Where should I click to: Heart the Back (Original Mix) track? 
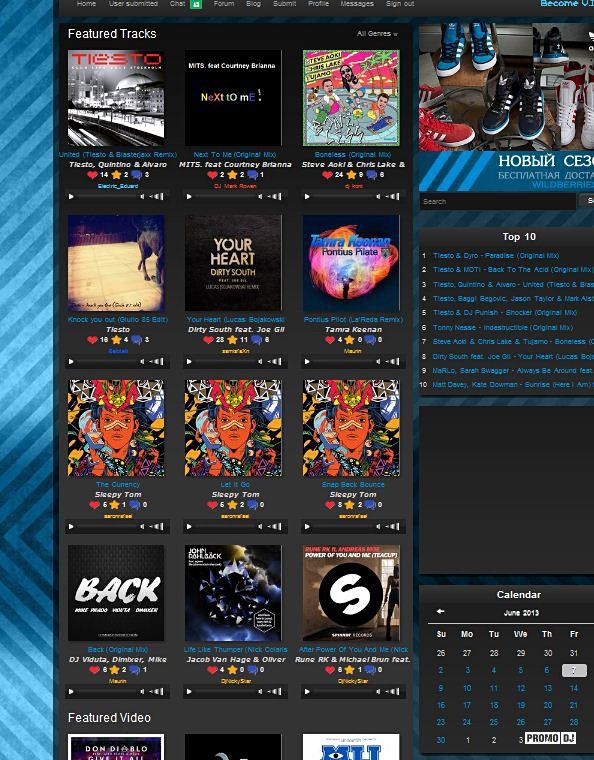pos(94,670)
